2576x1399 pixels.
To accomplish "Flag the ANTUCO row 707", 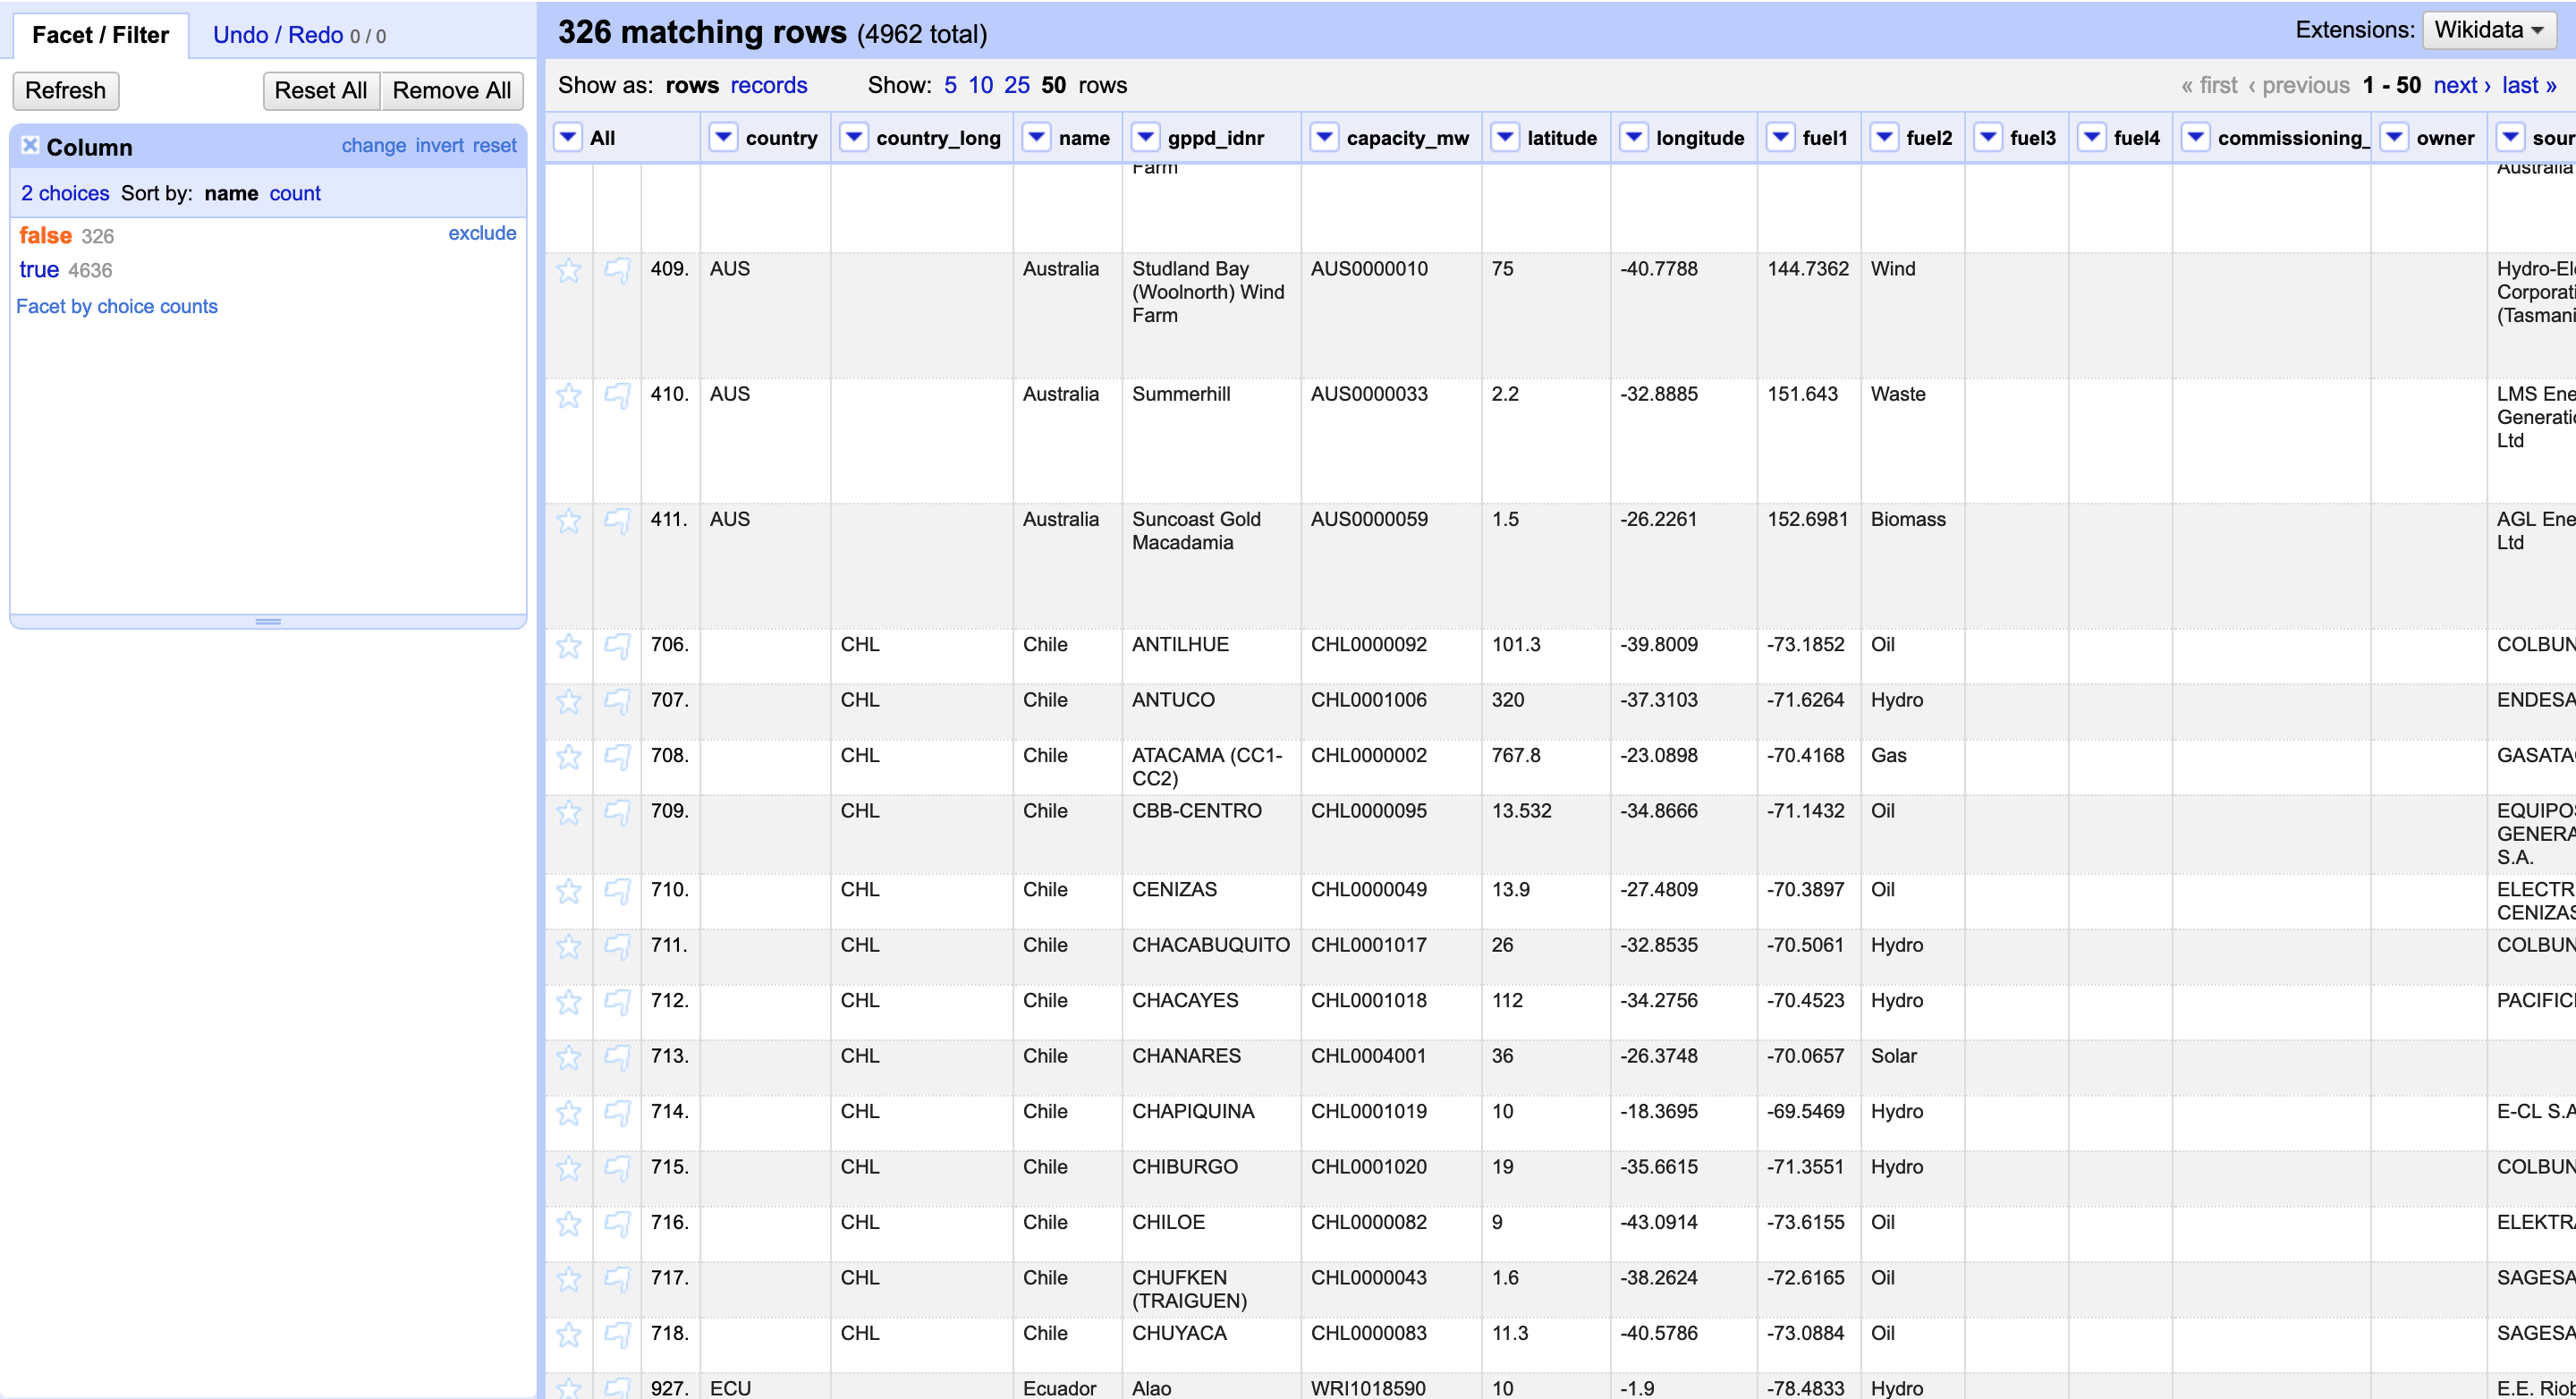I will pyautogui.click(x=617, y=701).
